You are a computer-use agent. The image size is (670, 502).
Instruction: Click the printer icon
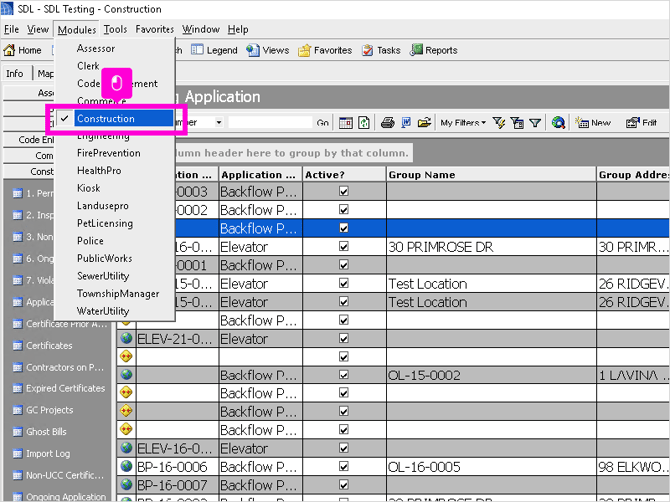pos(388,123)
